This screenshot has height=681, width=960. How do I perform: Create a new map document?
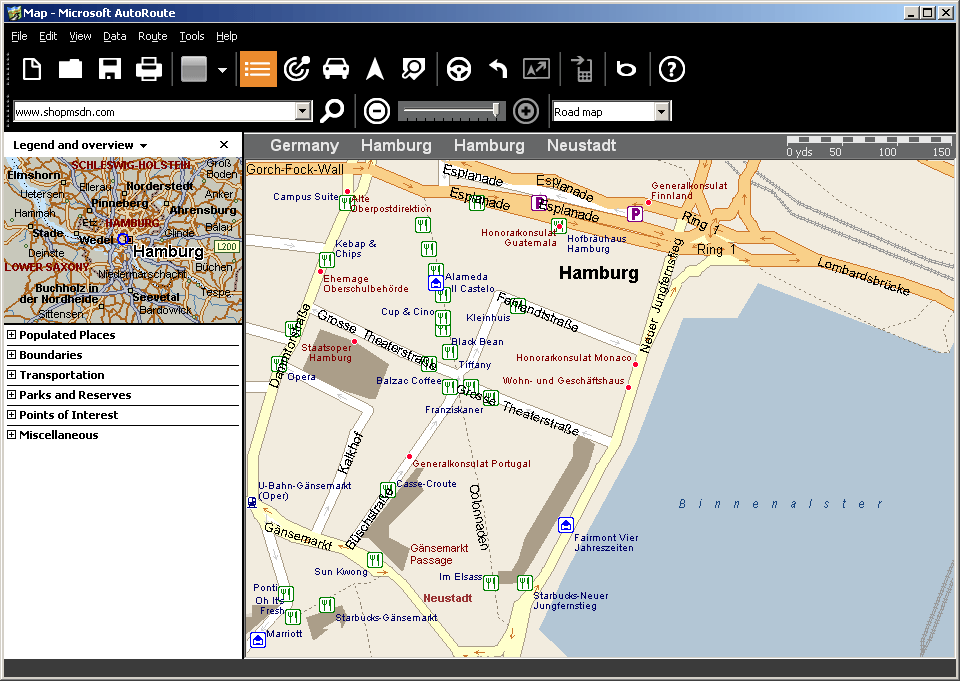coord(32,69)
